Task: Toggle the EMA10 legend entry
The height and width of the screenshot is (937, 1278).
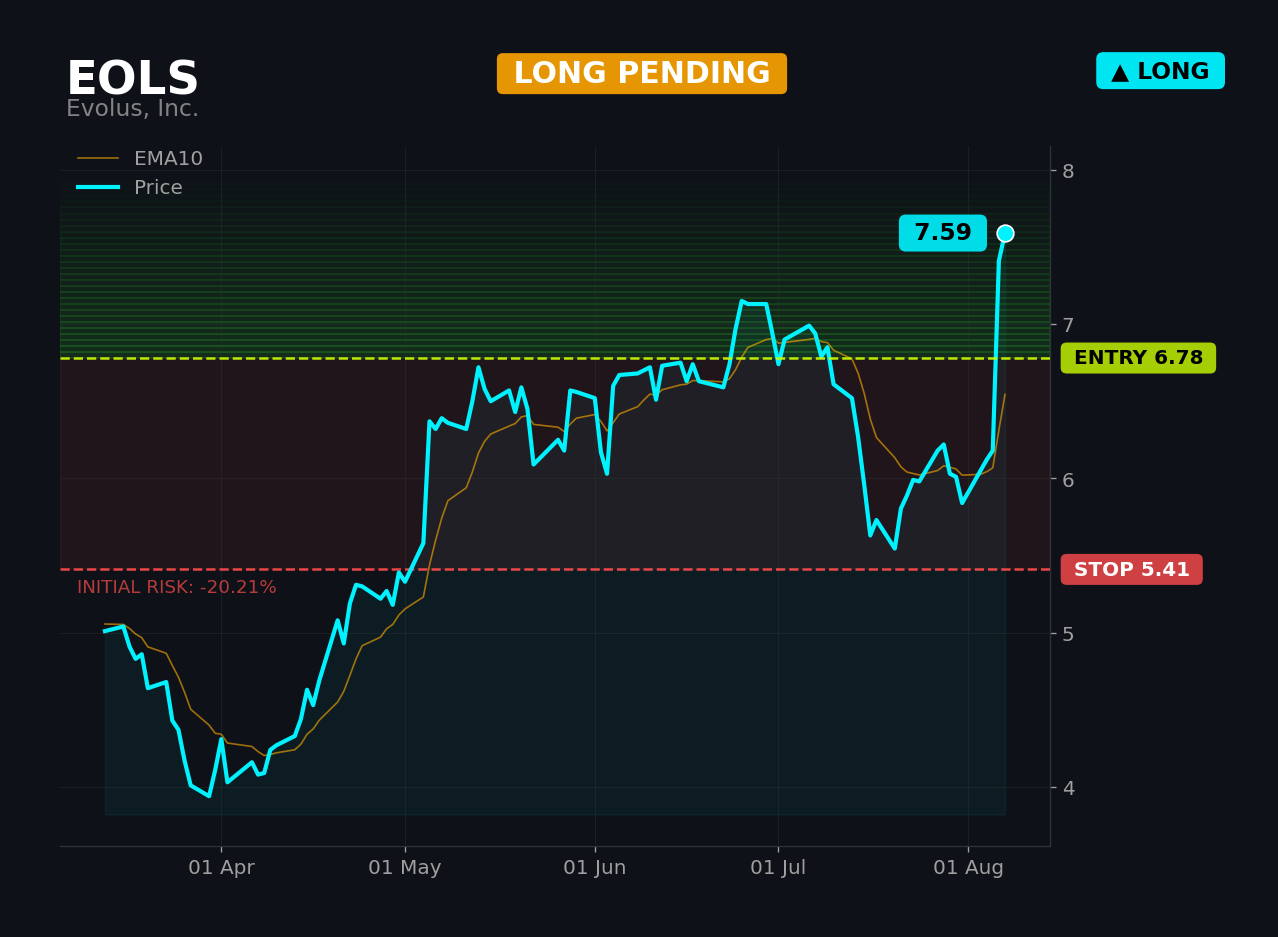Action: [140, 159]
